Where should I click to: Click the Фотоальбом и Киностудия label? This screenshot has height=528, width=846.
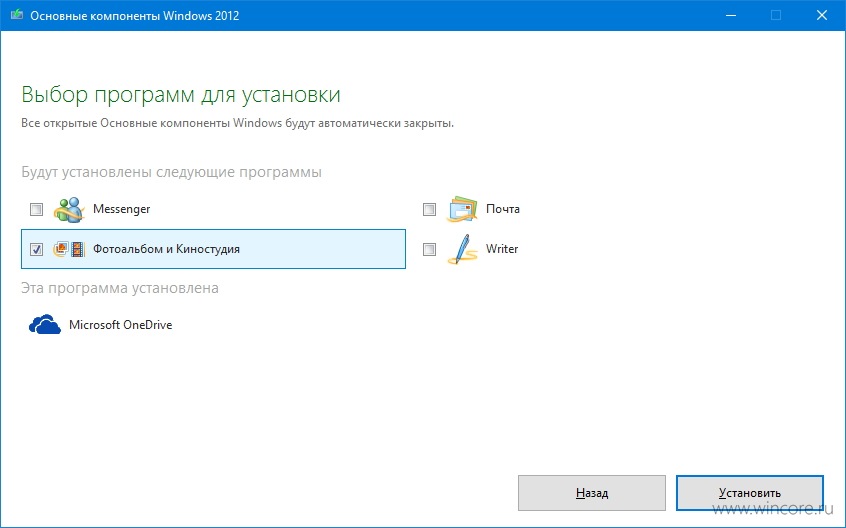pos(166,249)
